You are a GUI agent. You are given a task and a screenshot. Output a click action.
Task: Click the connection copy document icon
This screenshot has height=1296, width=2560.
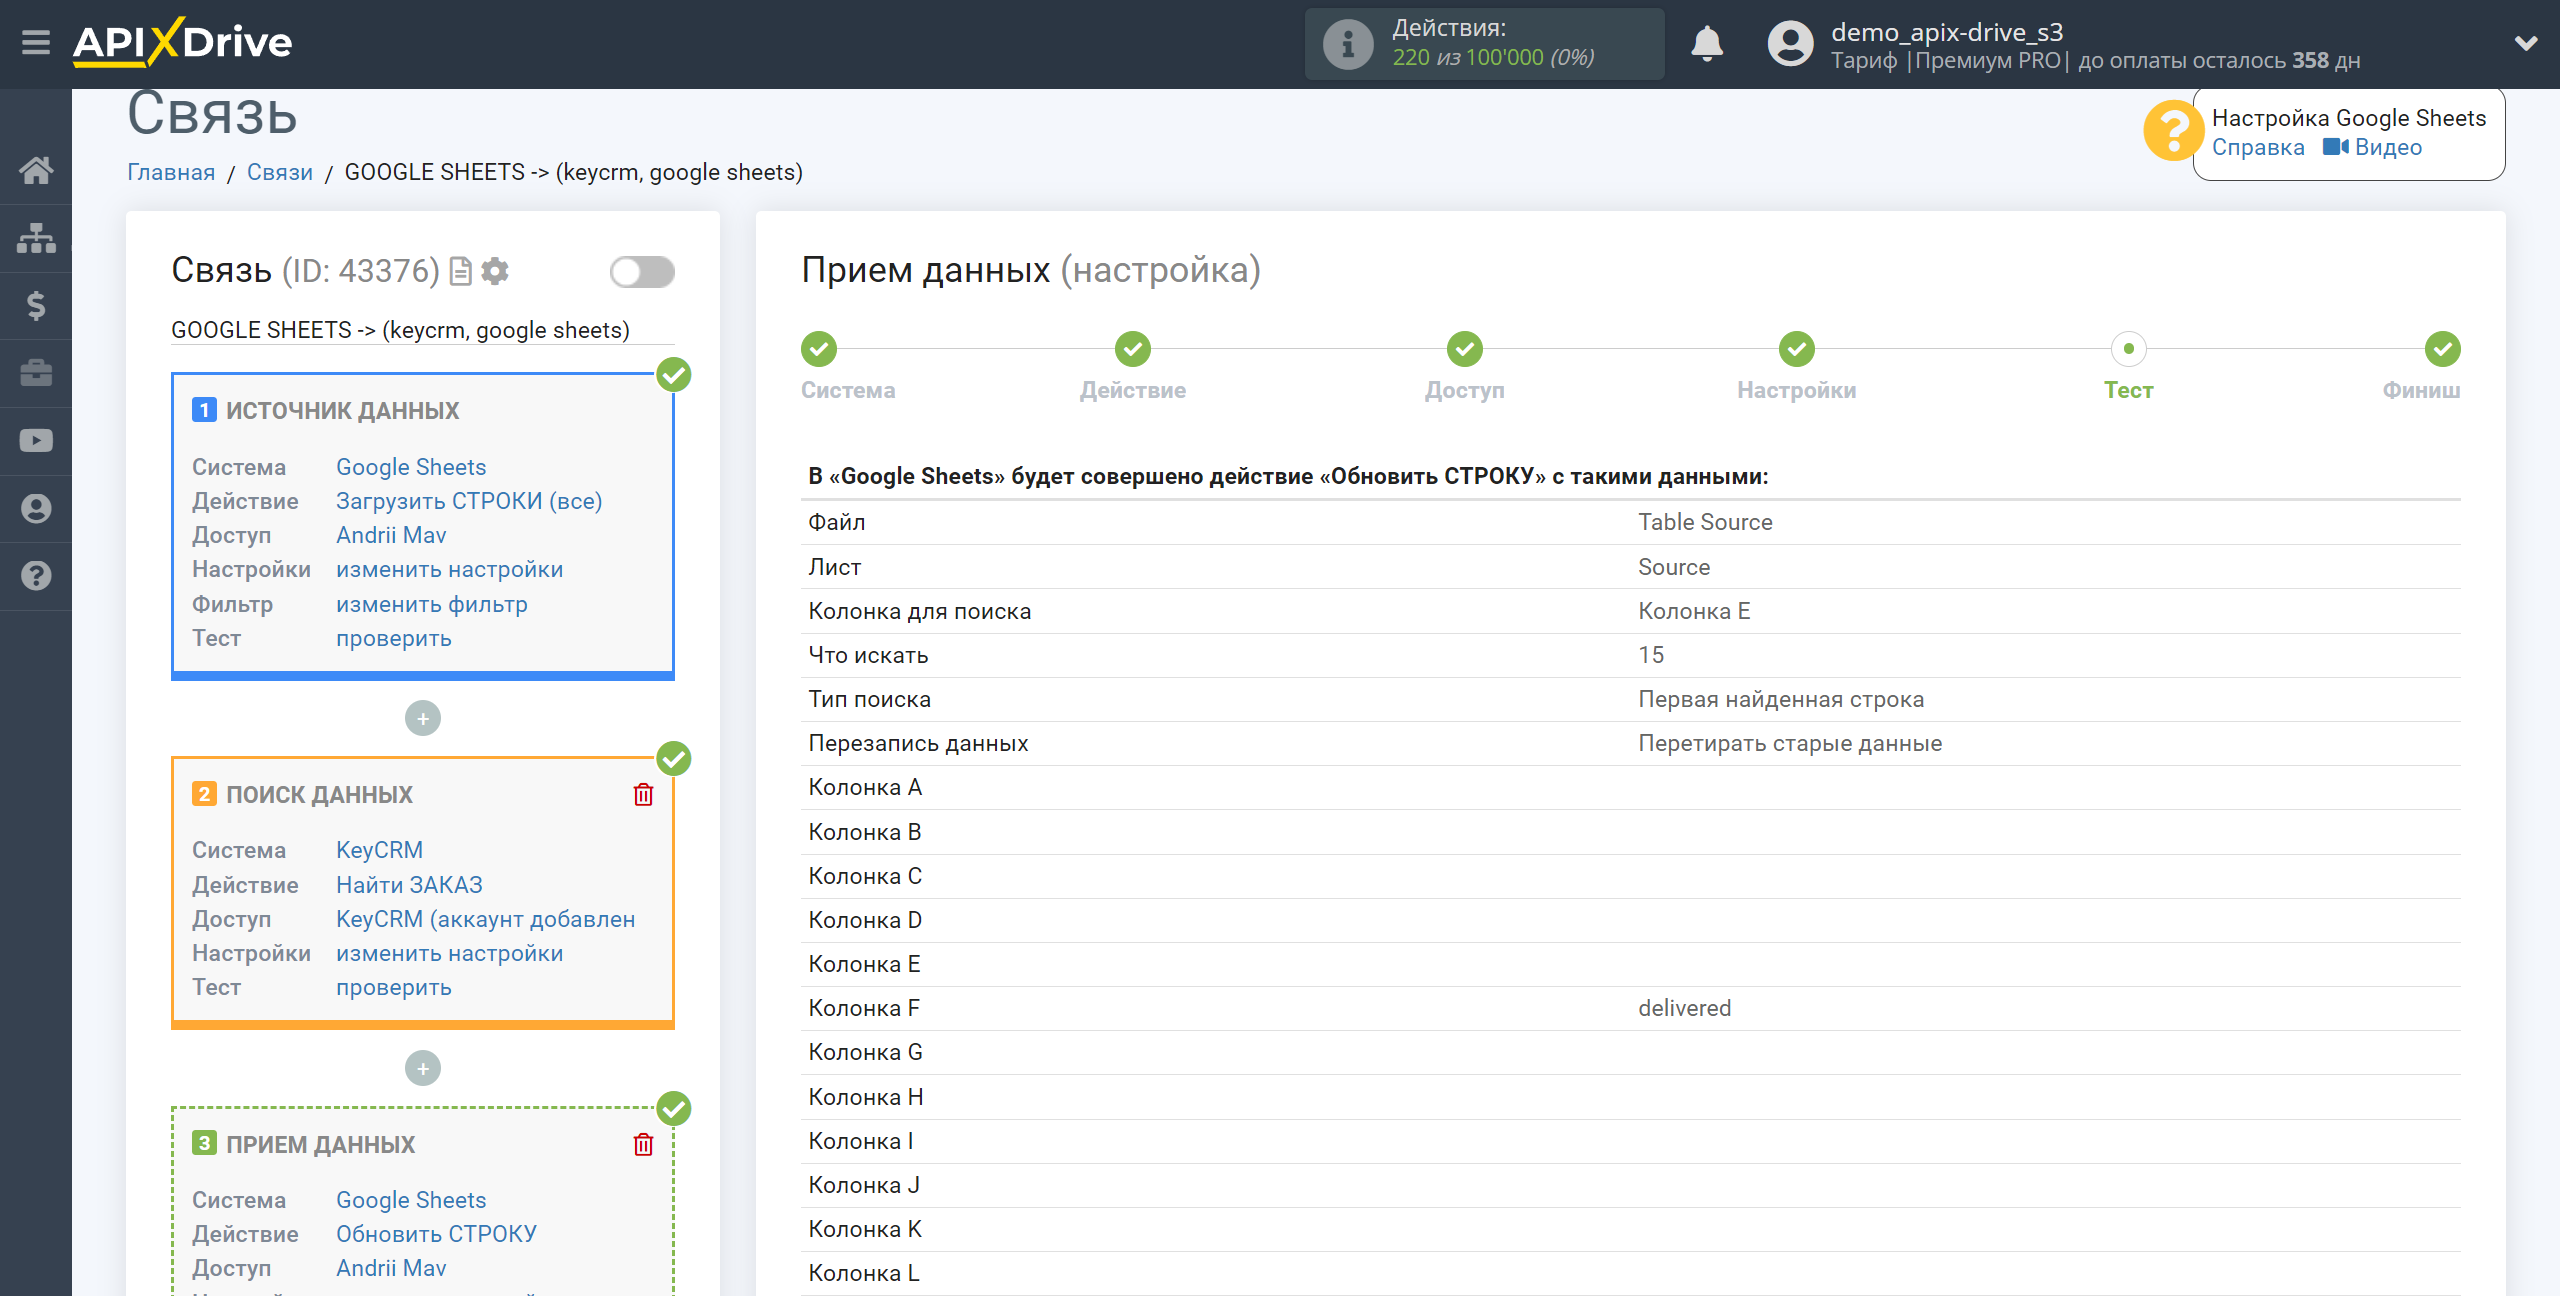coord(460,271)
